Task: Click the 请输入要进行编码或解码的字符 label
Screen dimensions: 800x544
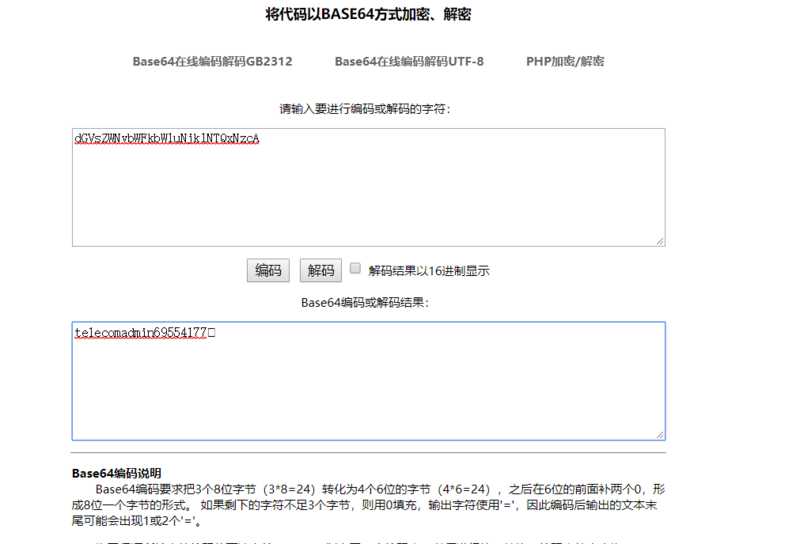Action: pos(365,109)
